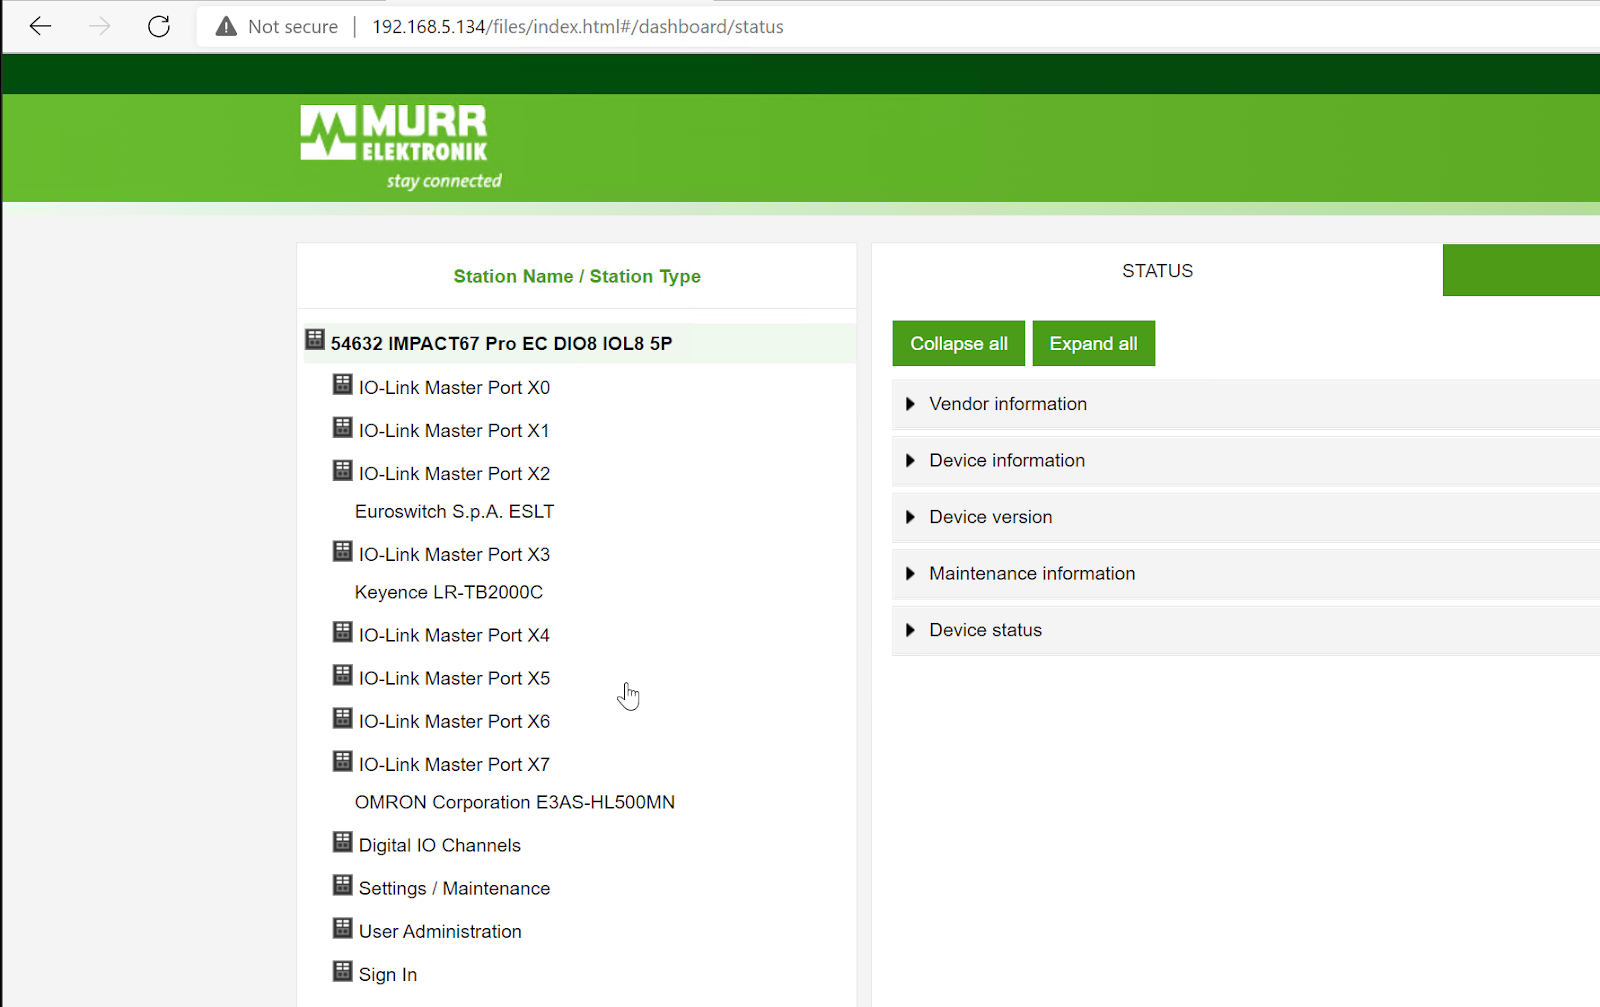Click the icon beside IO-Link Master Port X4
The height and width of the screenshot is (1007, 1600).
point(343,632)
